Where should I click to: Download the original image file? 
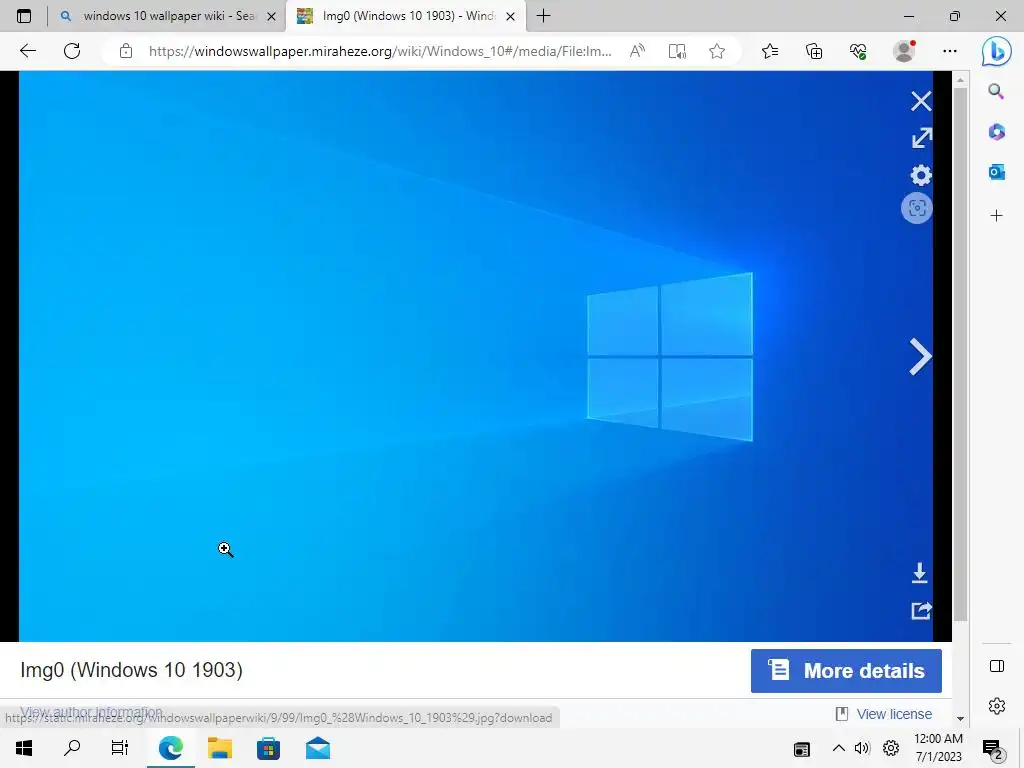coord(920,573)
